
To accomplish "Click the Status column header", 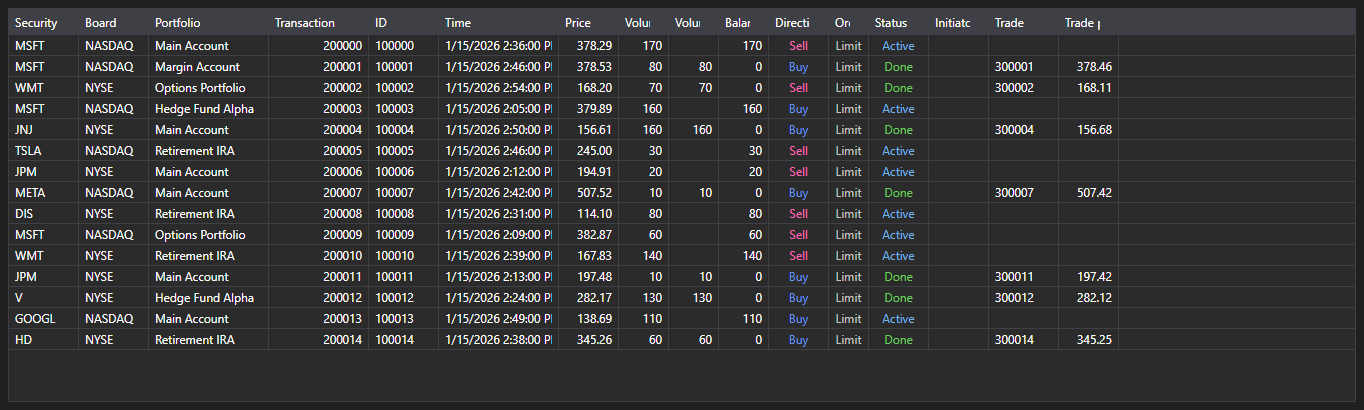I will pyautogui.click(x=898, y=22).
